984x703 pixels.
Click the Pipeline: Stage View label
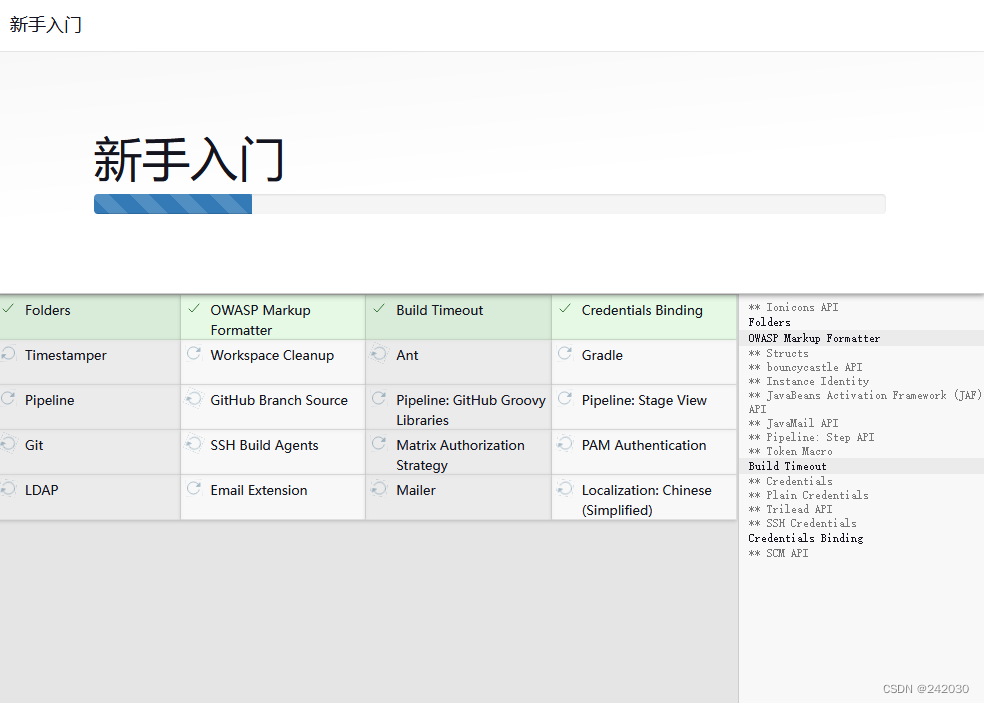(x=644, y=400)
